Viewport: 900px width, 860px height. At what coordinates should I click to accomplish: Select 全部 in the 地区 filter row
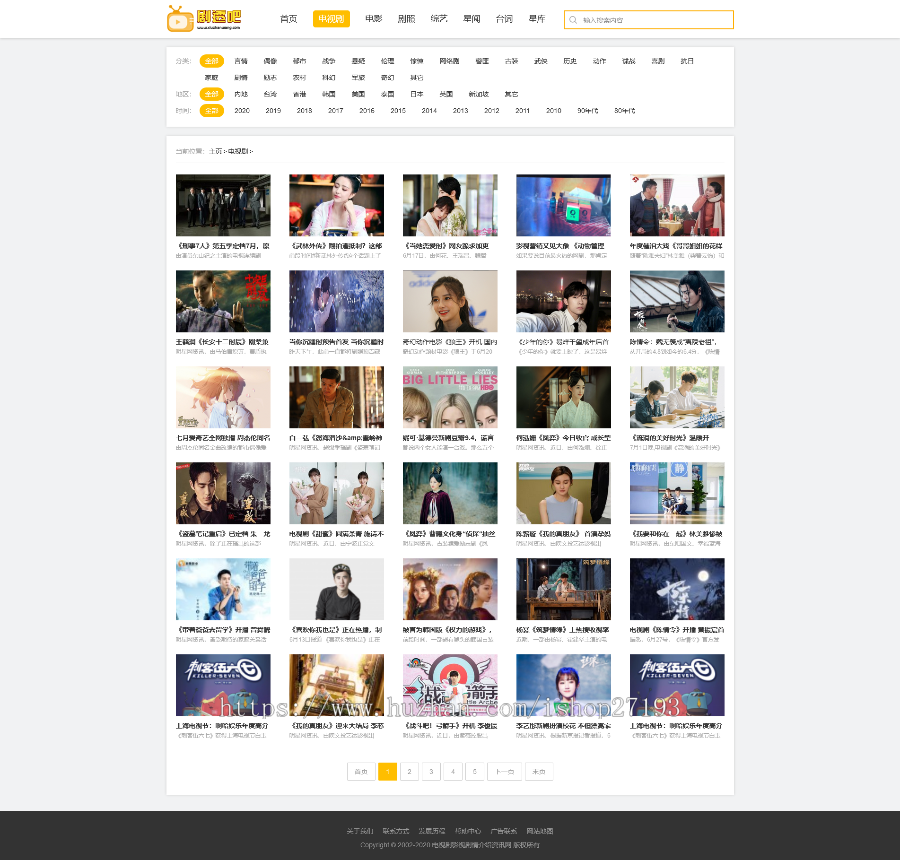coord(212,94)
